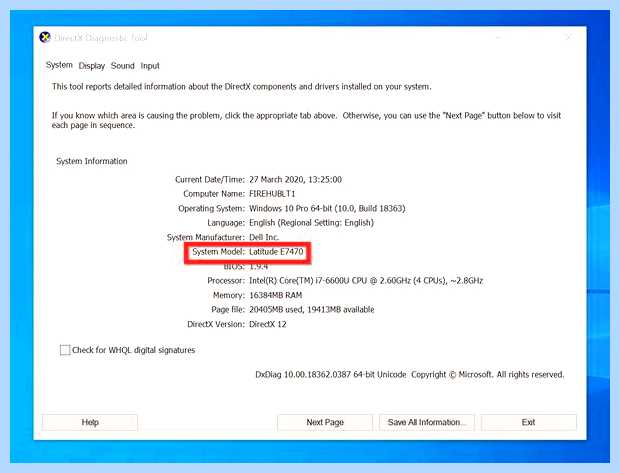Click the 16384MB RAM memory value

(276, 295)
